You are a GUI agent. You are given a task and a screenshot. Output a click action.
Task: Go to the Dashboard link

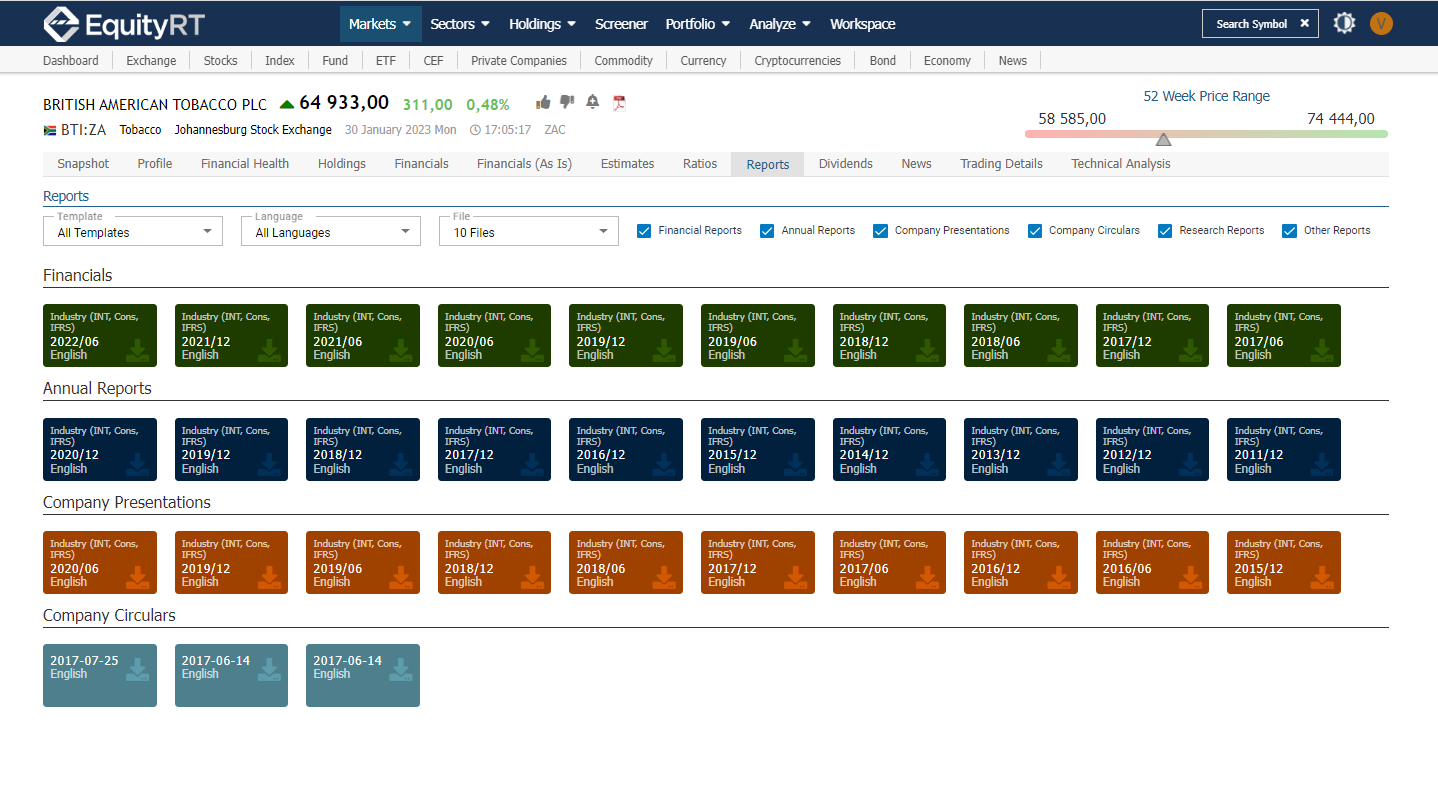pyautogui.click(x=71, y=61)
